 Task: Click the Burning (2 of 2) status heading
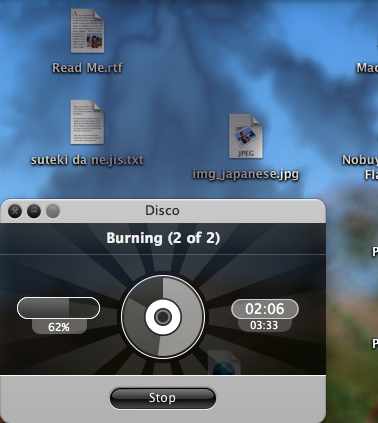point(163,238)
